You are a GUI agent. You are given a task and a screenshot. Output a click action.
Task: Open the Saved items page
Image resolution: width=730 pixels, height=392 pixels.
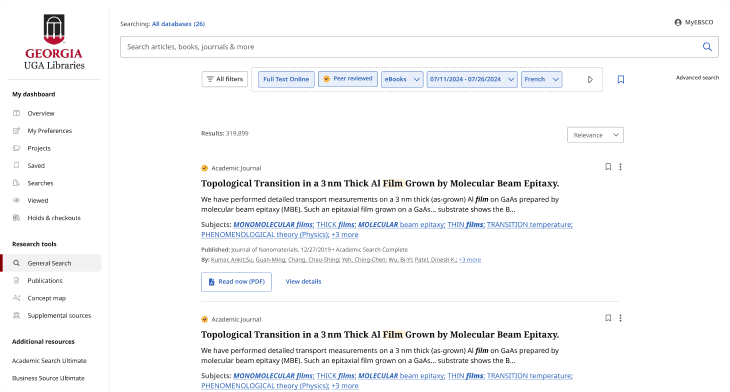coord(36,166)
